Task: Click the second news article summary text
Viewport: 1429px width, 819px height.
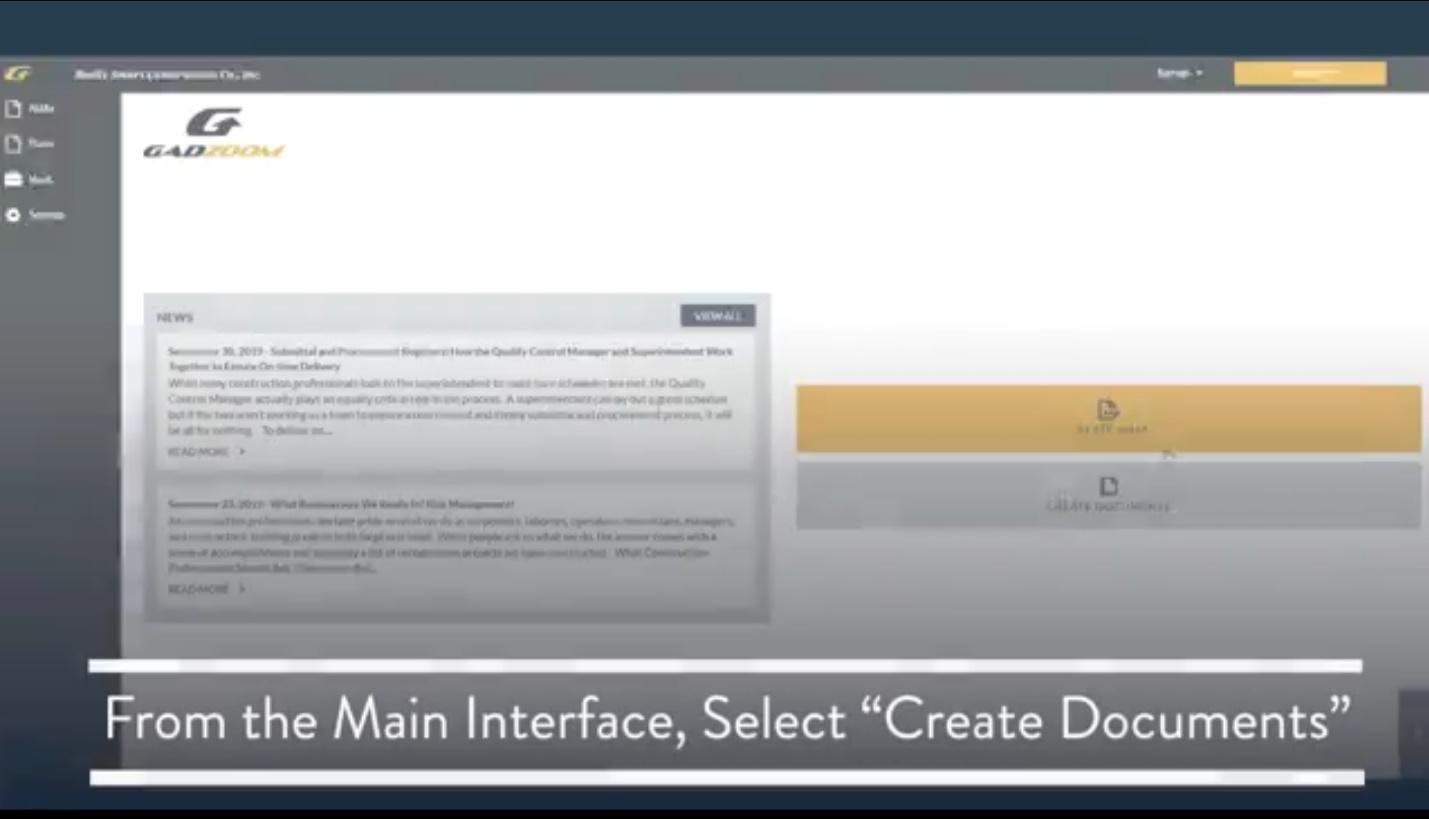Action: [450, 544]
